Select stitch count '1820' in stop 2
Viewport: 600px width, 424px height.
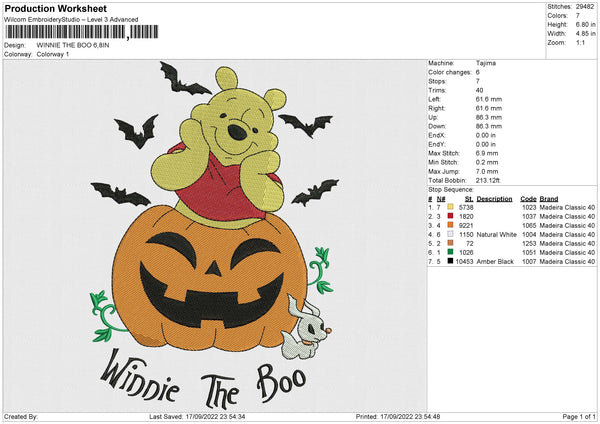click(x=466, y=216)
